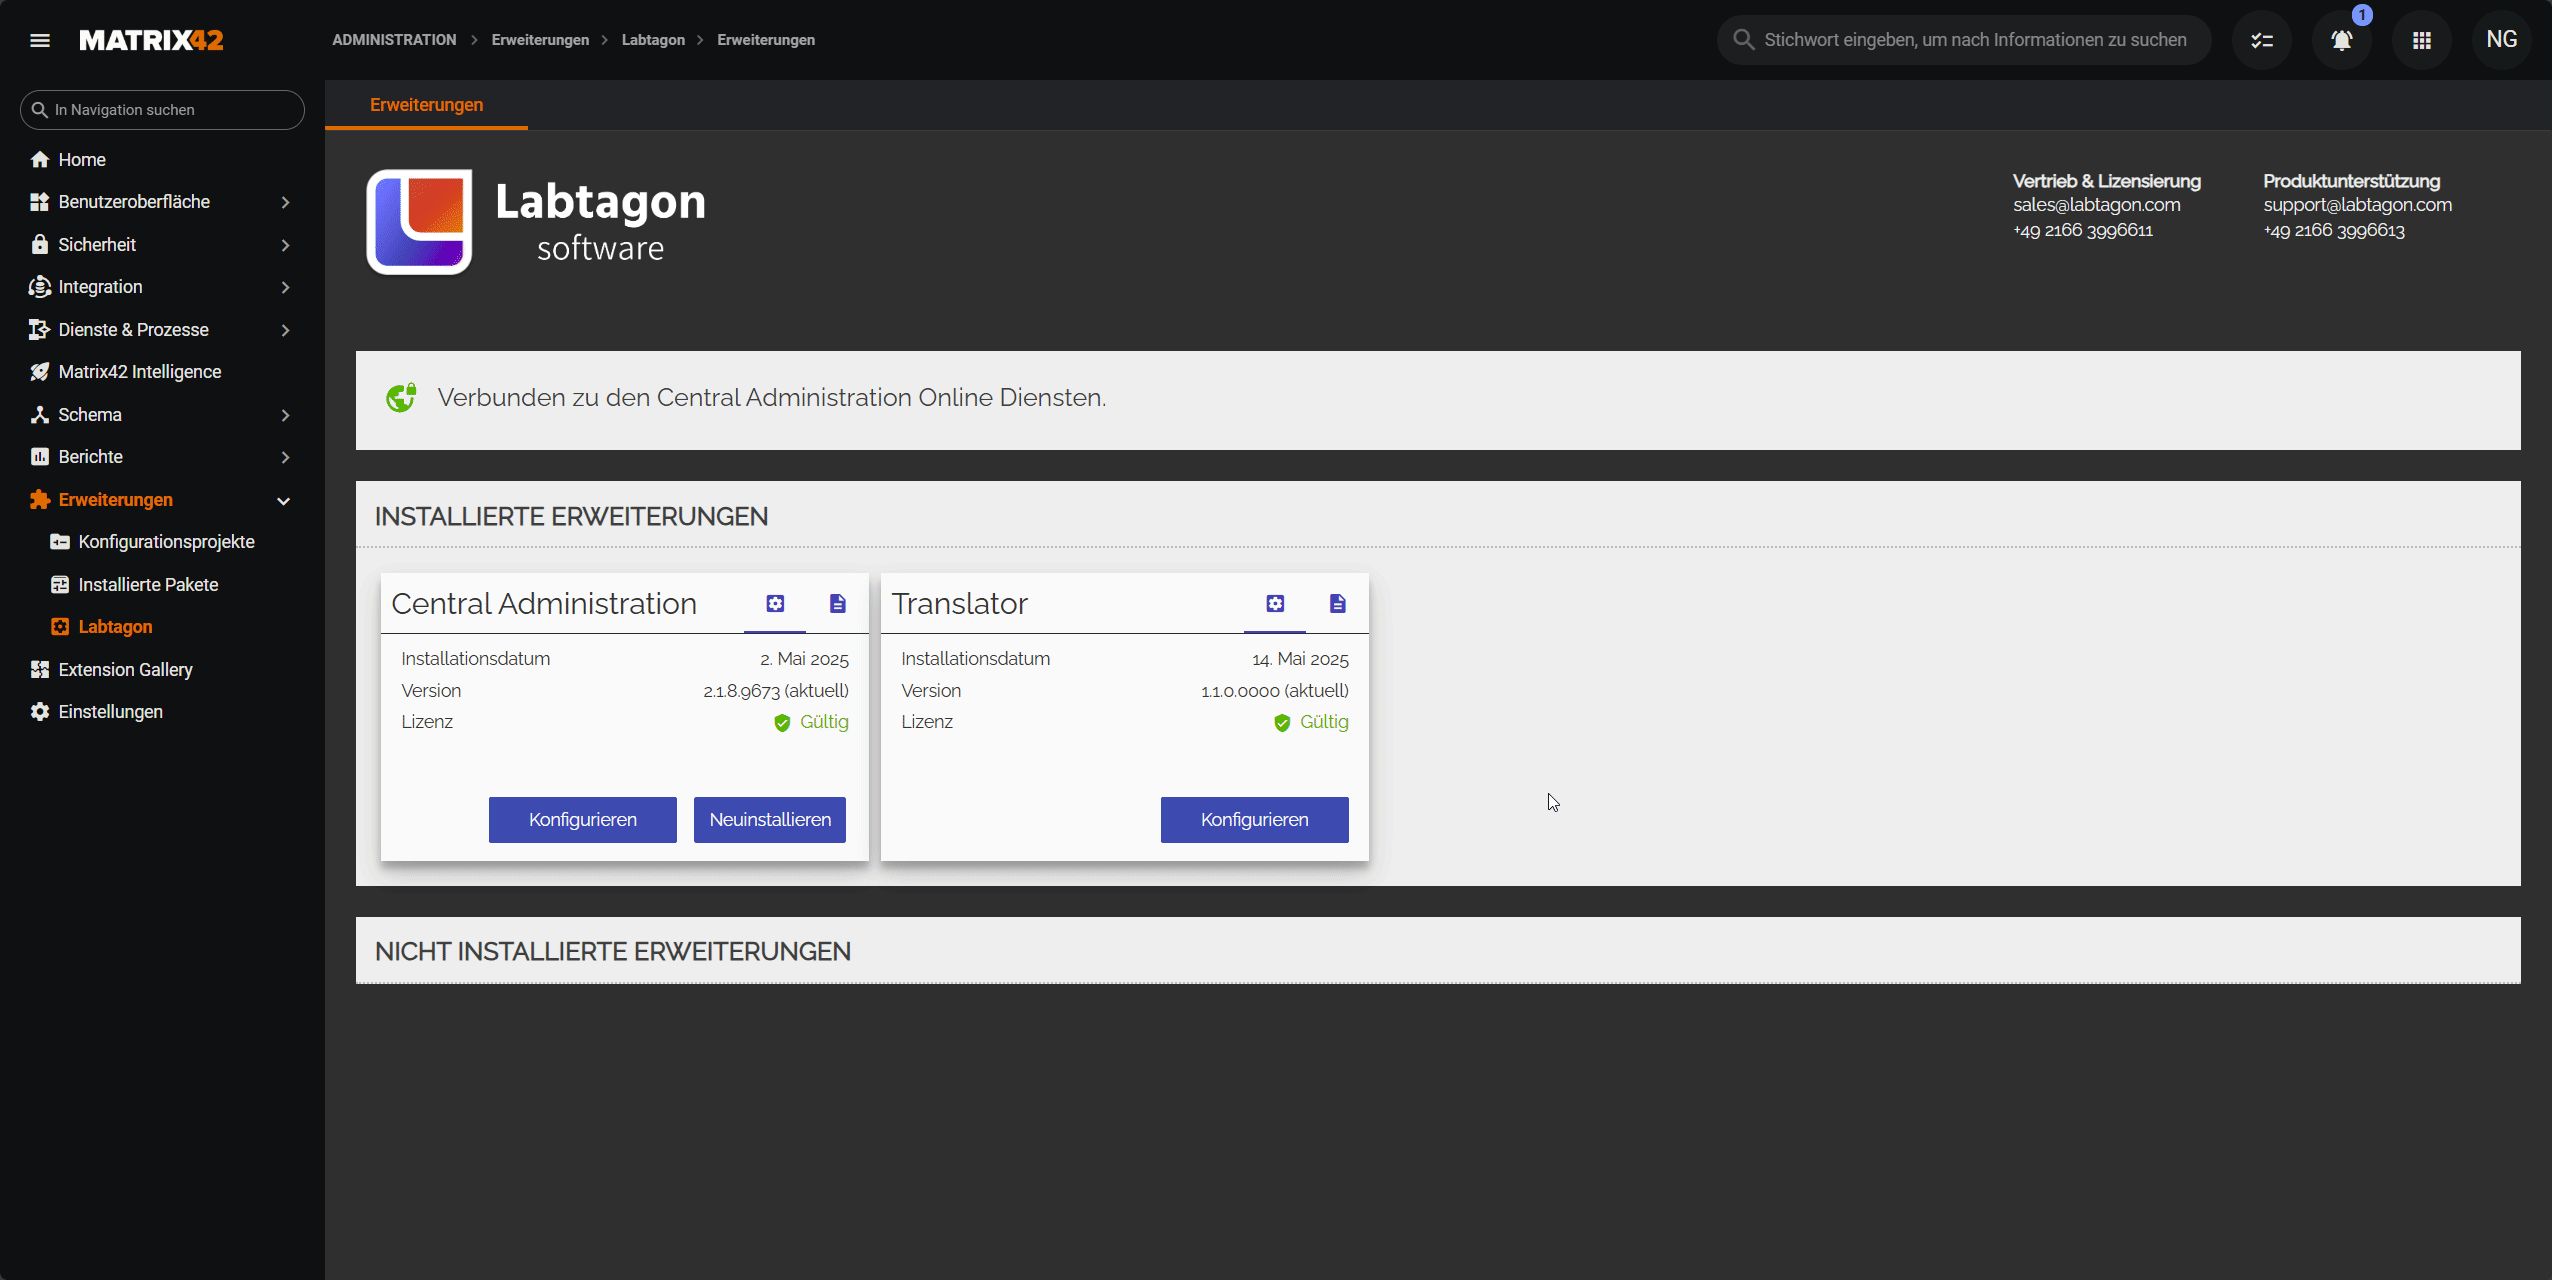This screenshot has height=1280, width=2552.
Task: Go to Labtagon breadcrumb
Action: click(653, 40)
